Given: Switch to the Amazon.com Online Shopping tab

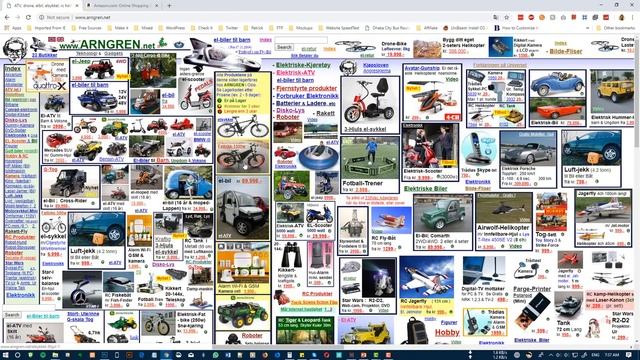Looking at the screenshot, I should (x=121, y=6).
